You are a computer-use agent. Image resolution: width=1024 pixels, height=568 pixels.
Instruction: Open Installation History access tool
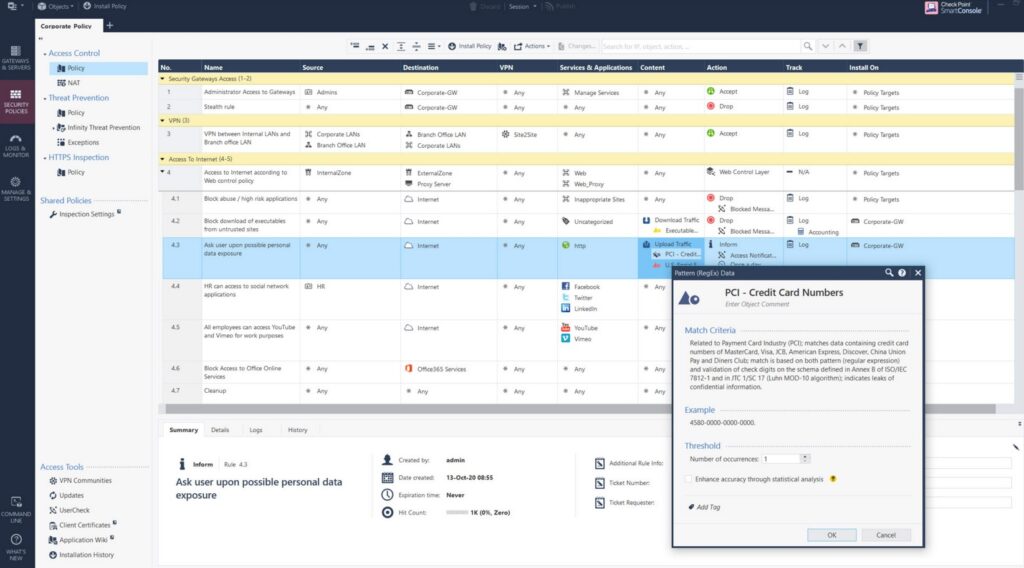pos(81,555)
